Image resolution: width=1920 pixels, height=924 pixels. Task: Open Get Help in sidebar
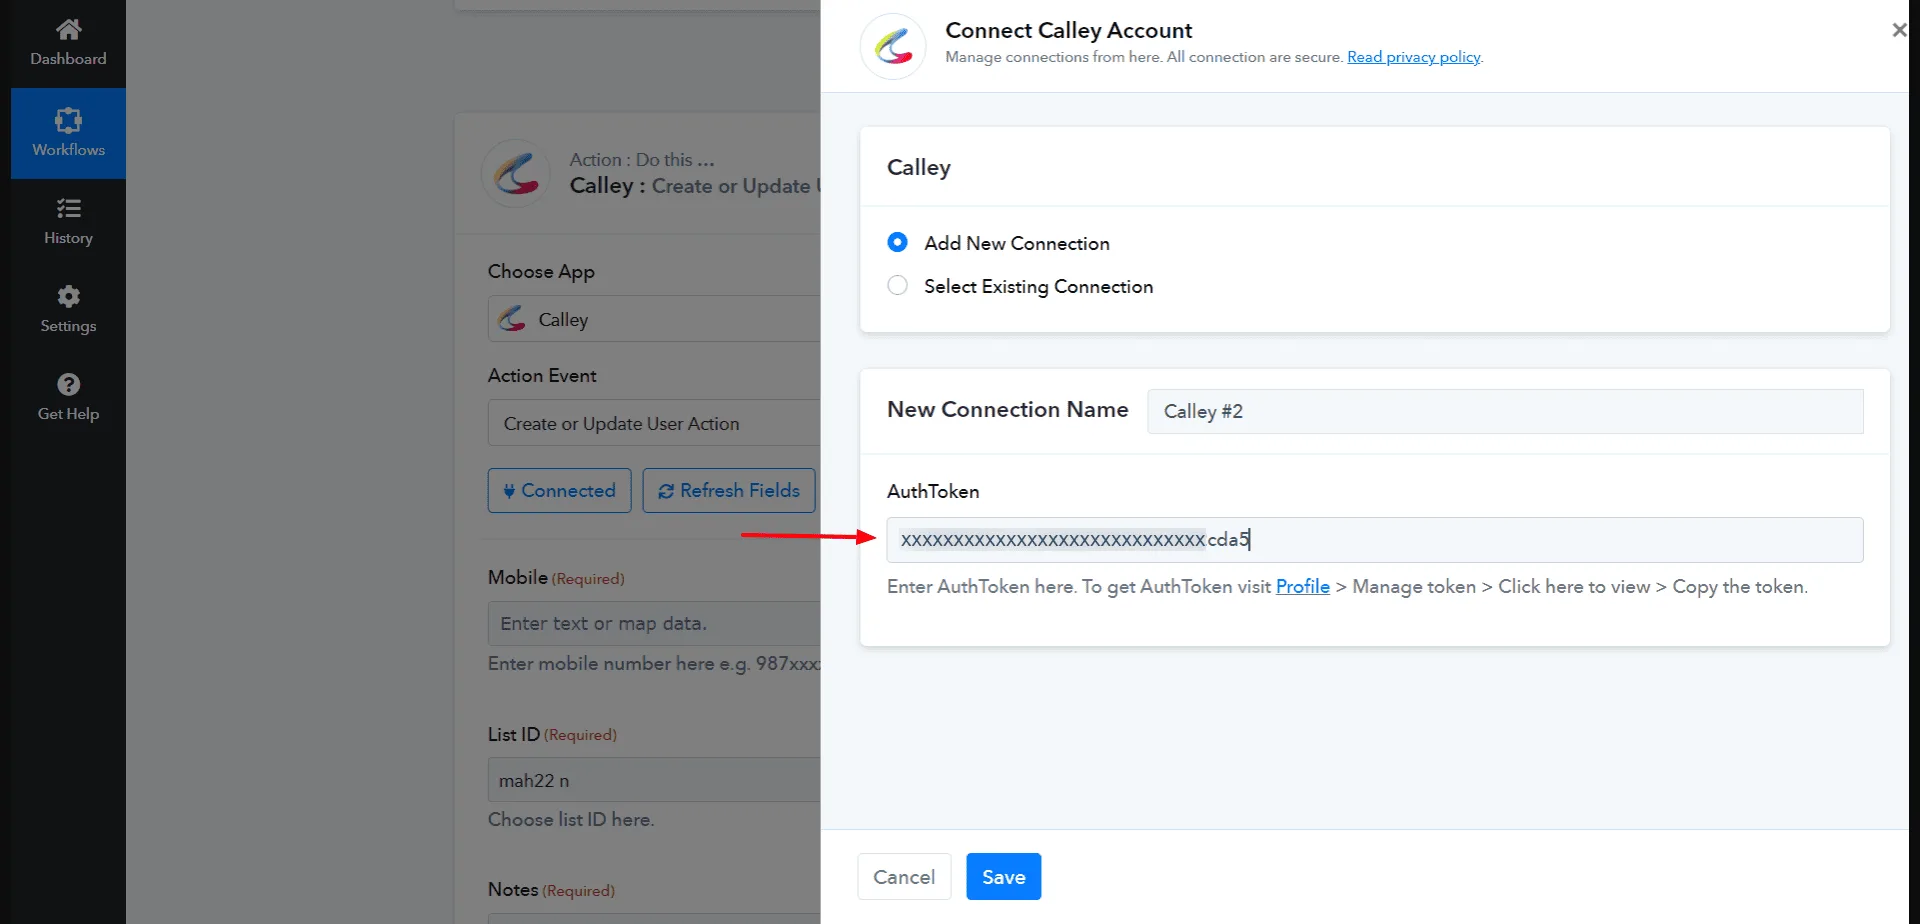point(68,397)
